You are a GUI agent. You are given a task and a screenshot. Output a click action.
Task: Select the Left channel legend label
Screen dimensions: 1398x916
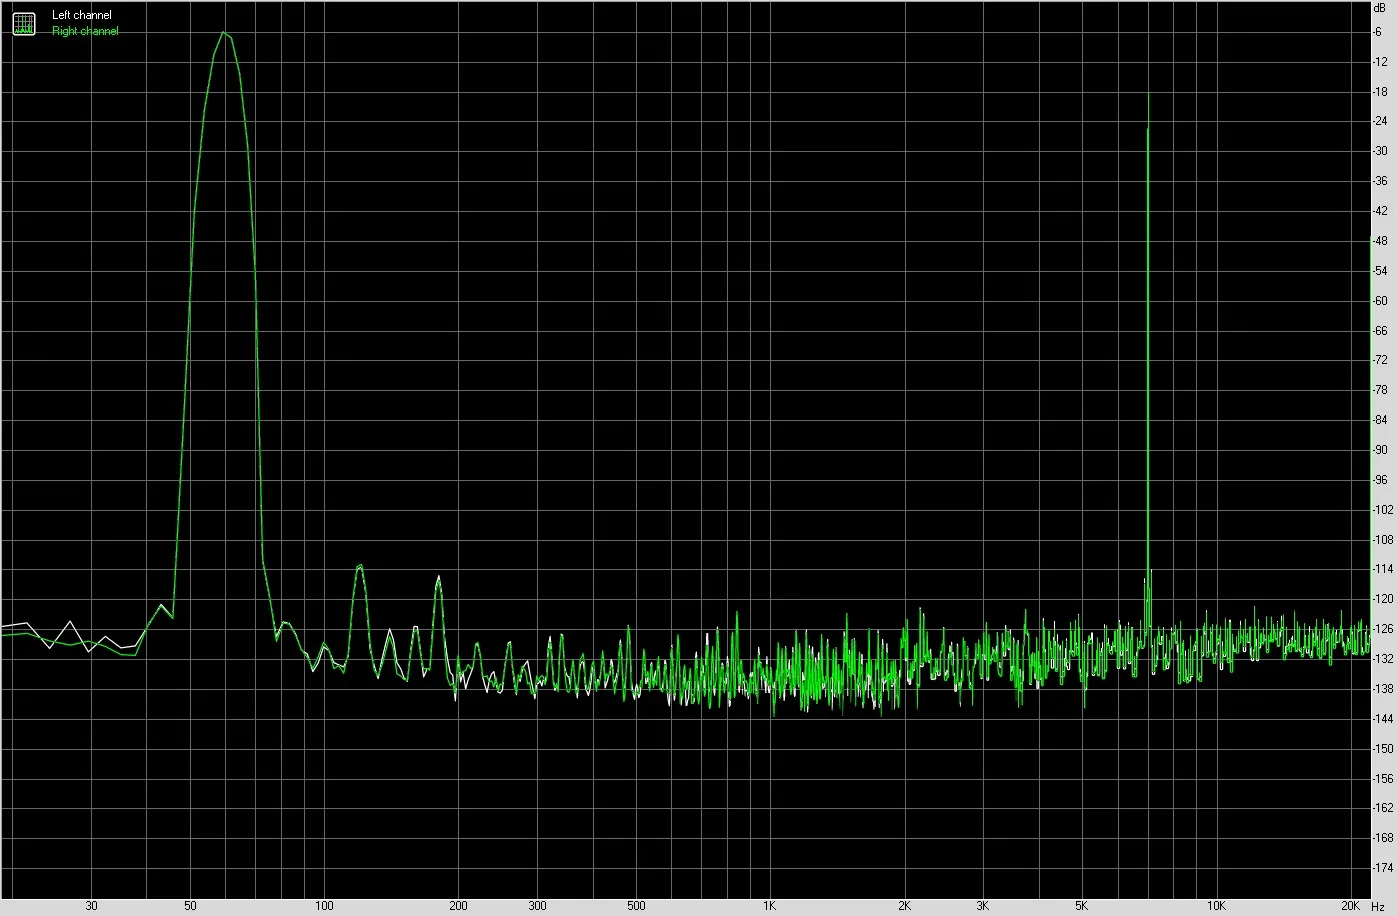pyautogui.click(x=82, y=15)
